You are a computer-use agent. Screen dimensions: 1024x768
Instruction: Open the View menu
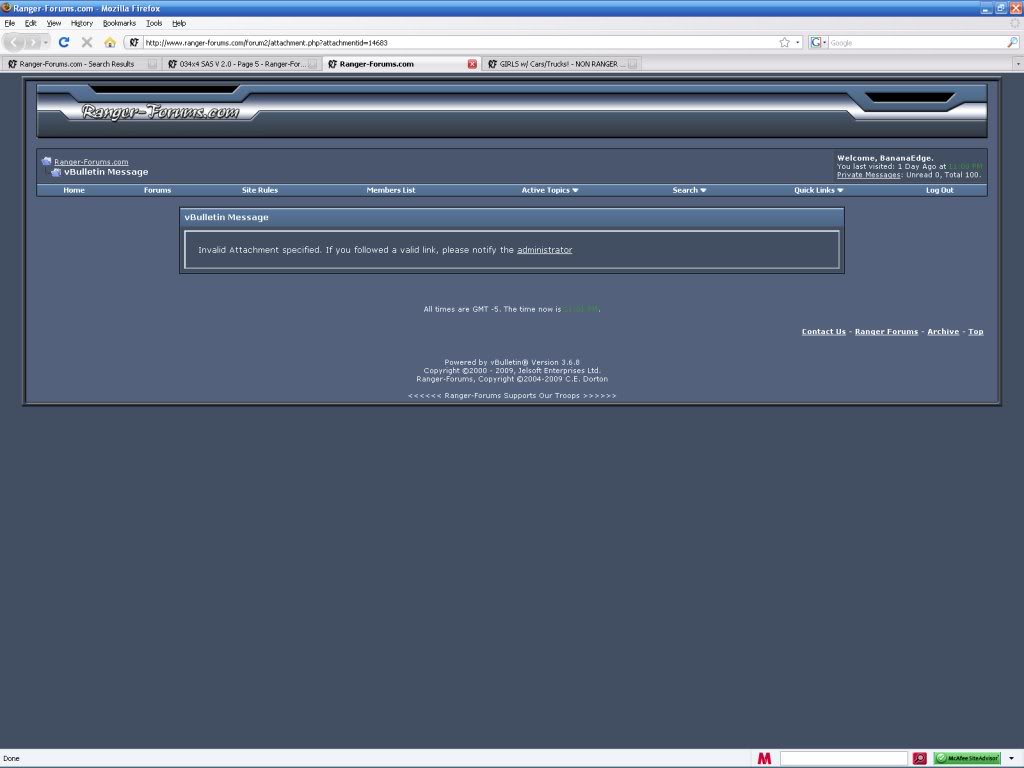pos(54,23)
